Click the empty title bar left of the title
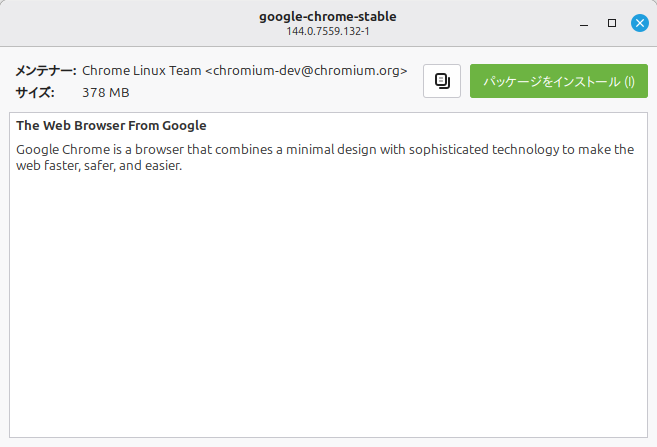The width and height of the screenshot is (657, 447). [x=120, y=22]
